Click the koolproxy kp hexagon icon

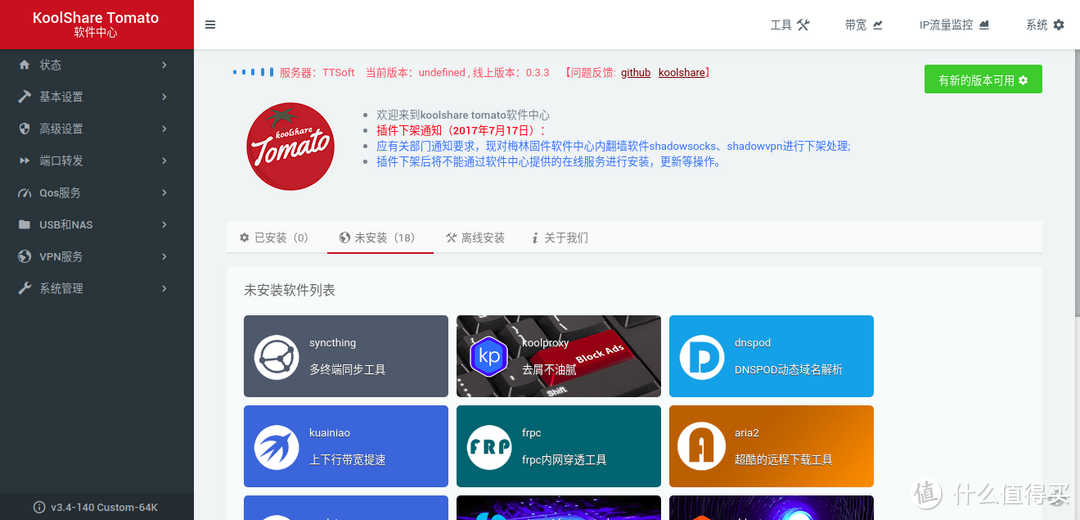pos(489,357)
